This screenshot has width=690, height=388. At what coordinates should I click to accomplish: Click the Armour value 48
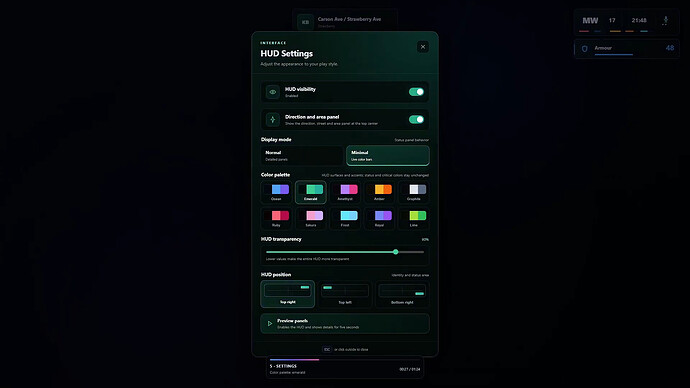670,48
